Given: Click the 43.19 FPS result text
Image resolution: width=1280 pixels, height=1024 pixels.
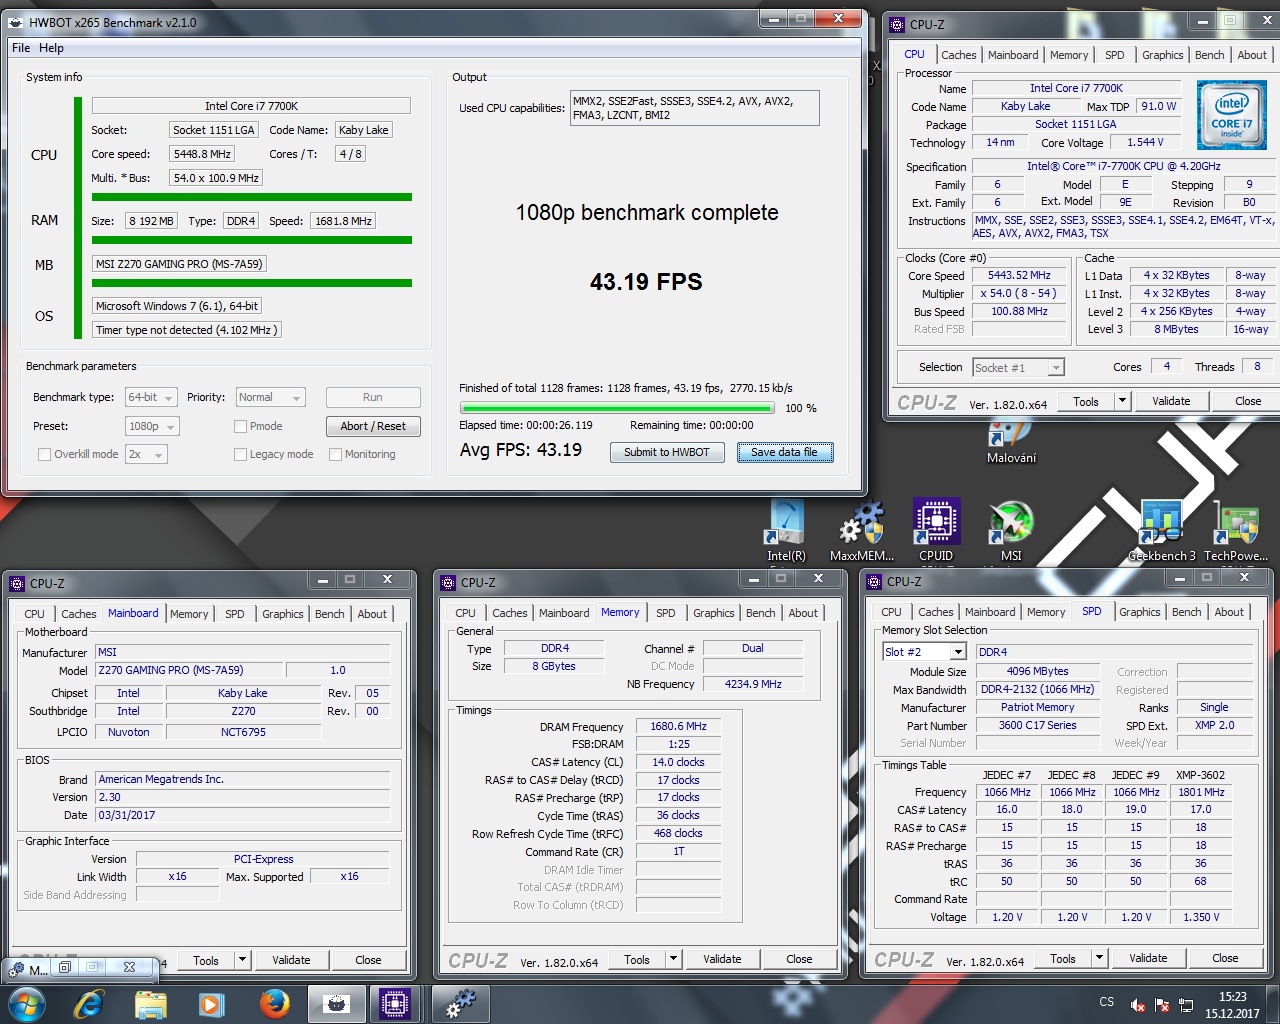Looking at the screenshot, I should (x=646, y=282).
